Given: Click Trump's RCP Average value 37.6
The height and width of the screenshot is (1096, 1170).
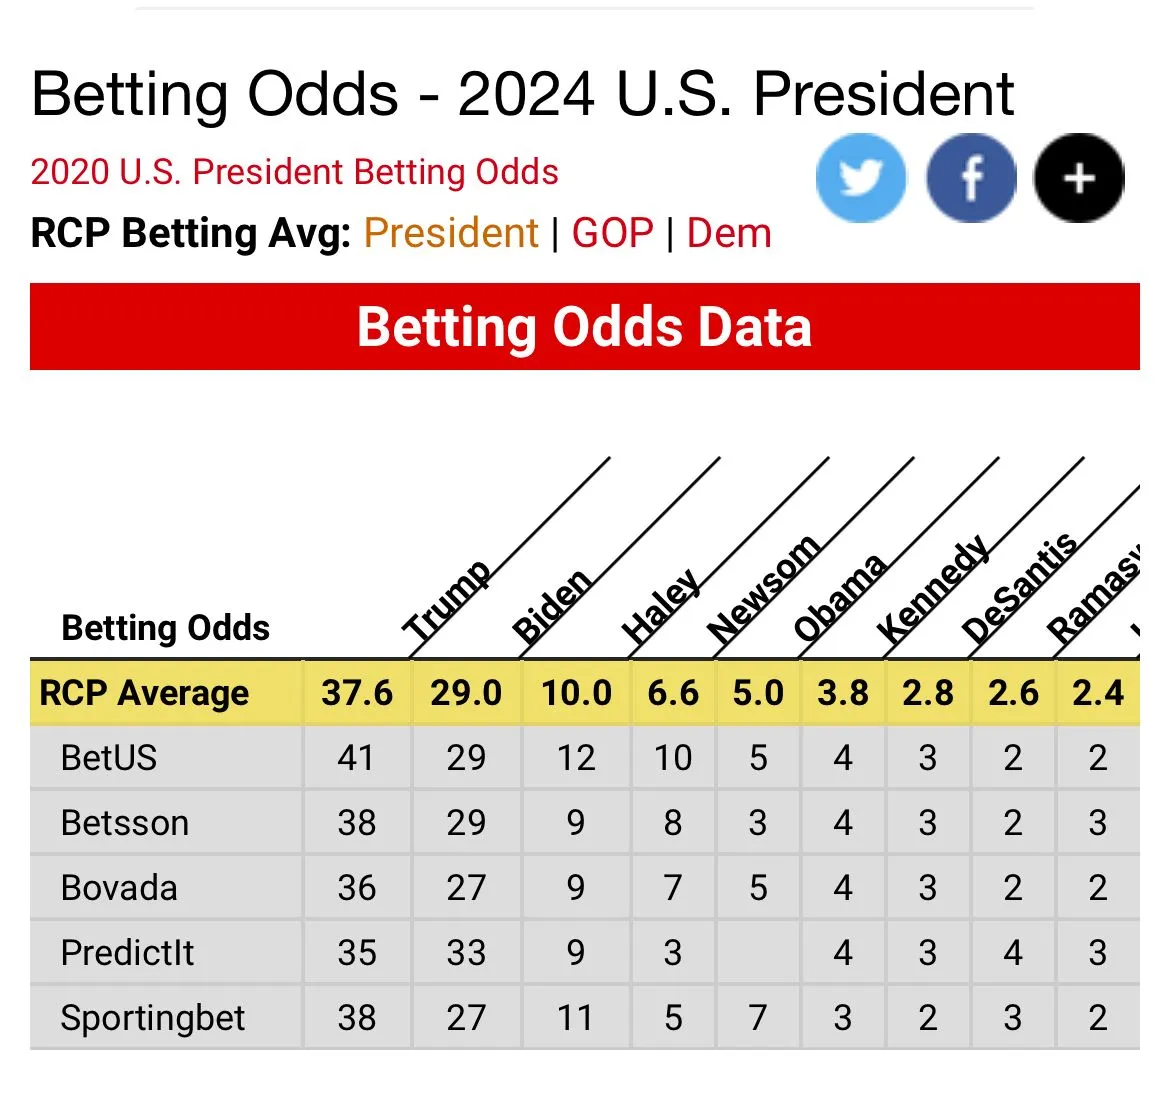Looking at the screenshot, I should click(x=357, y=693).
